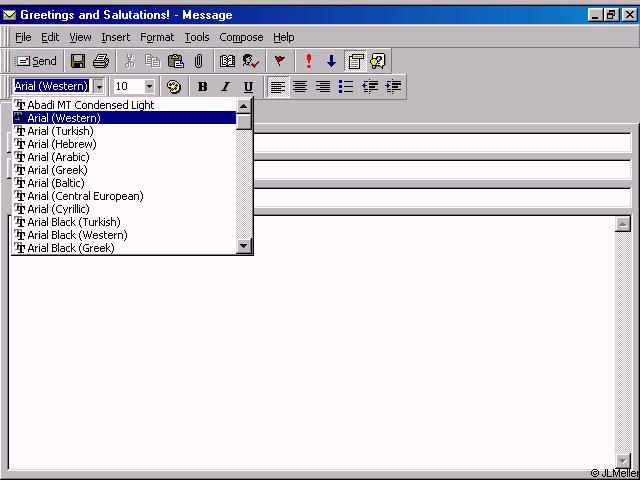Paste from clipboard icon
Screen dimensions: 640x480
[x=176, y=61]
